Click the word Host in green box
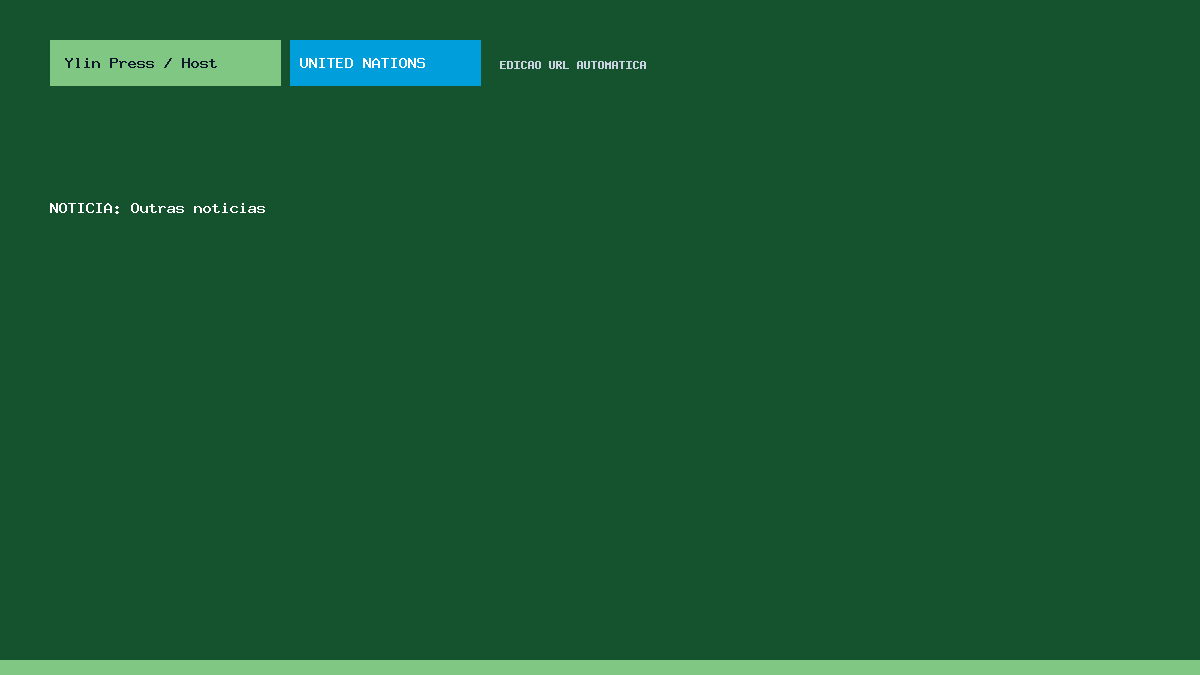This screenshot has width=1200, height=675. tap(199, 63)
